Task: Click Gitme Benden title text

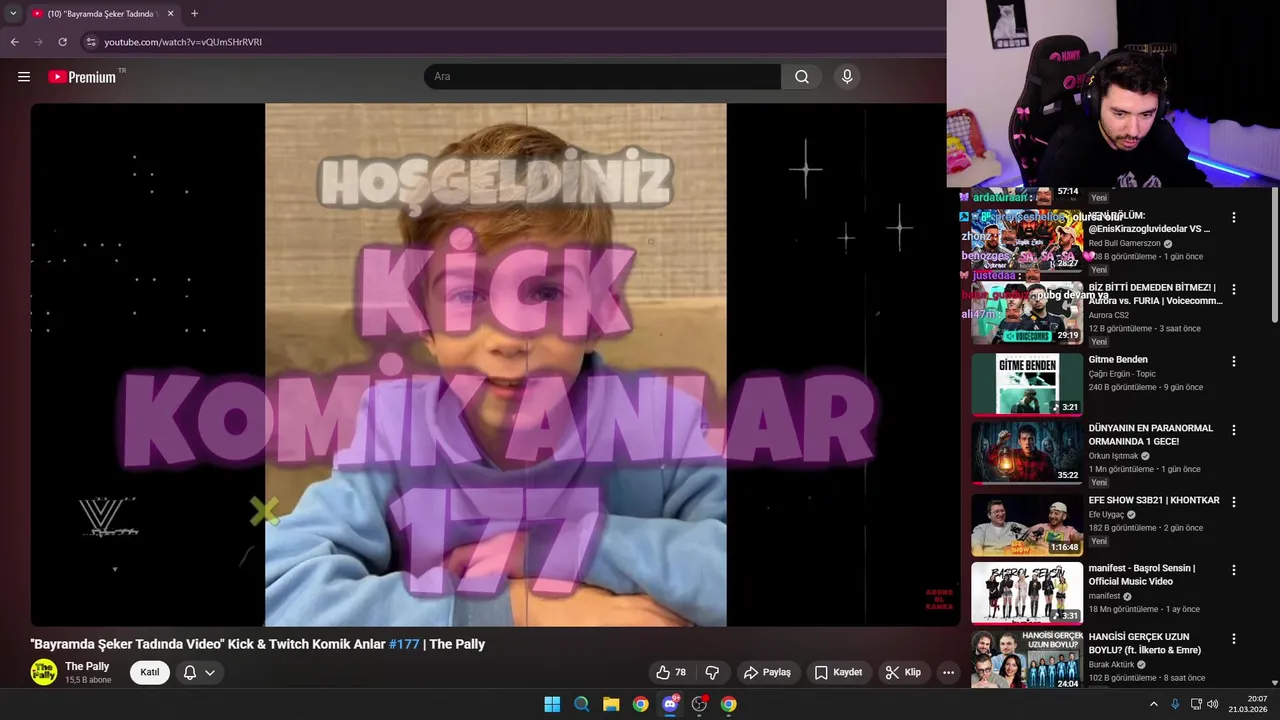Action: pos(1118,360)
